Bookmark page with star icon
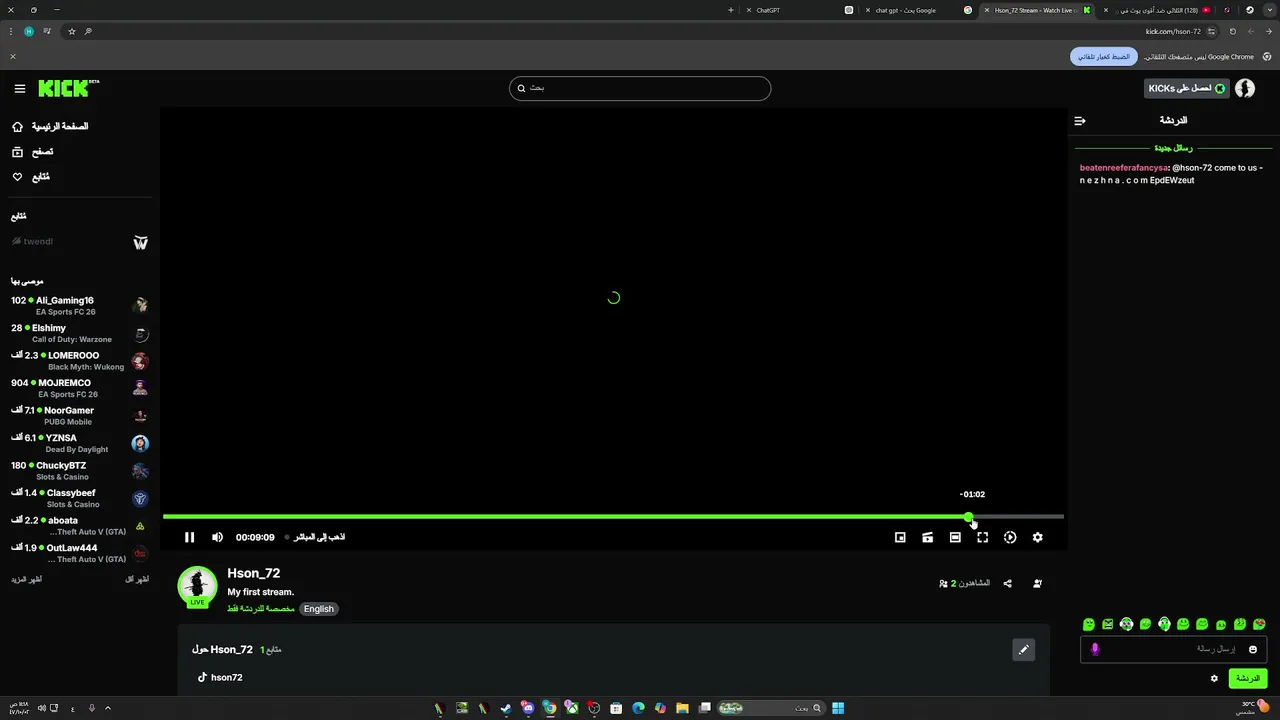The width and height of the screenshot is (1280, 720). tap(71, 32)
